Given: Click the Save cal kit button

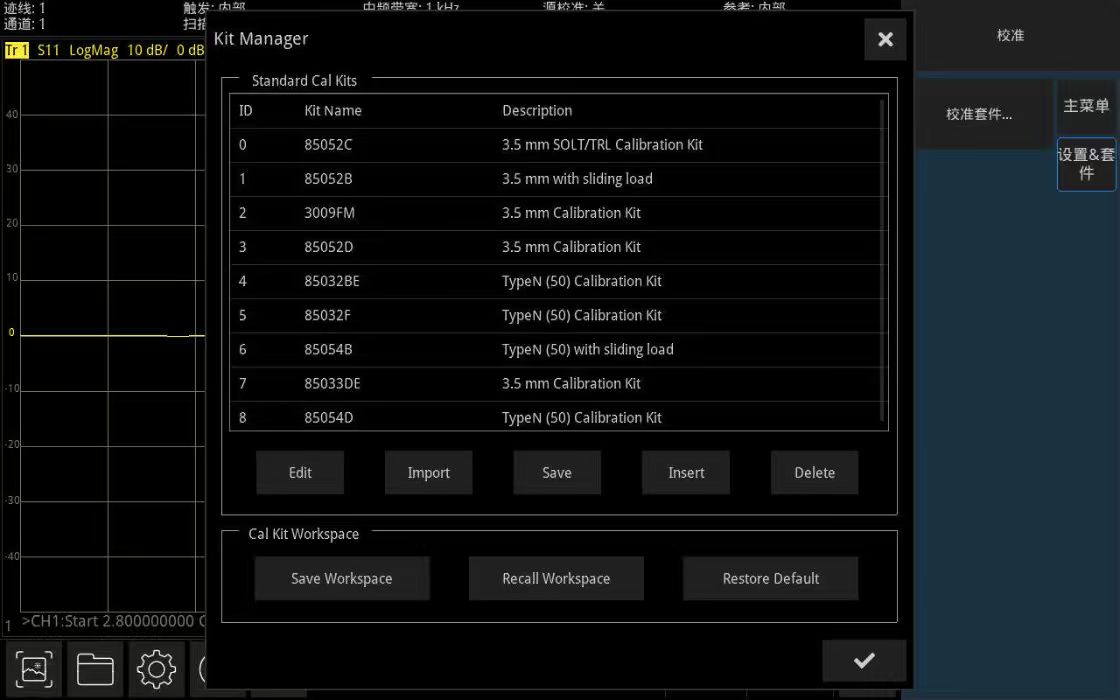Looking at the screenshot, I should click(x=557, y=472).
